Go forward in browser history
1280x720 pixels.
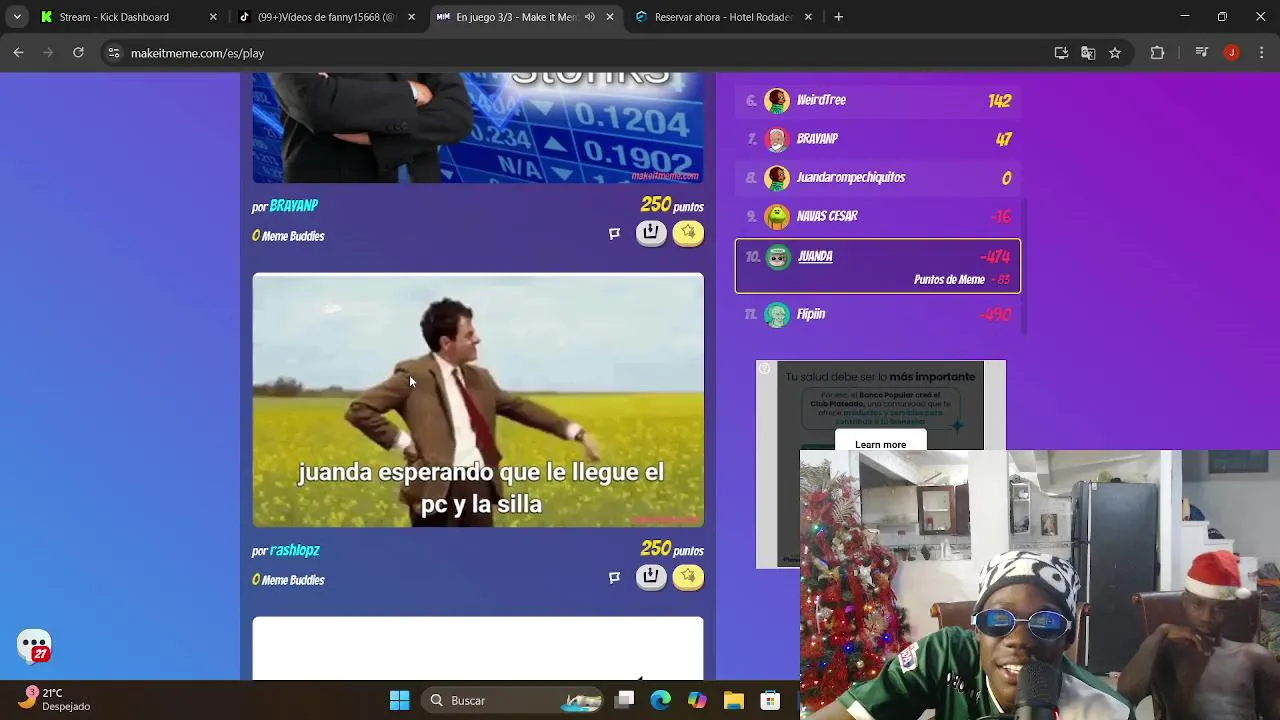pos(48,53)
